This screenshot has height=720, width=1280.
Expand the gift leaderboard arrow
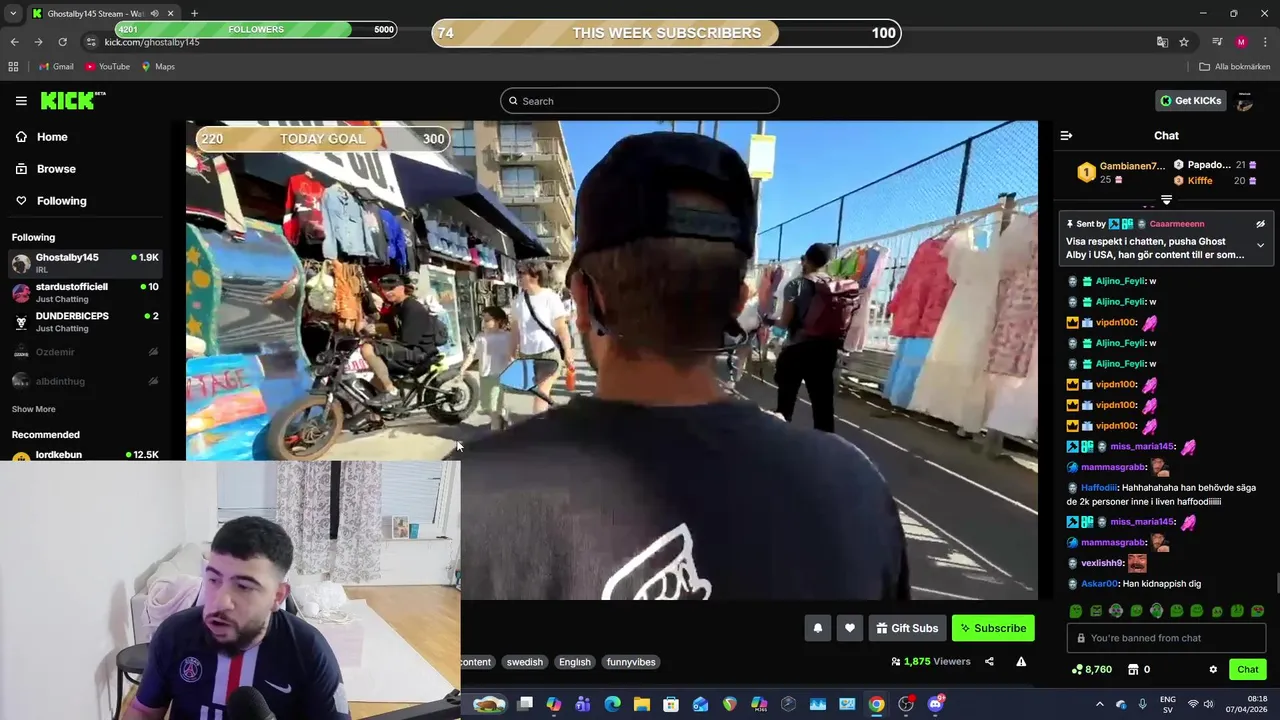click(1166, 200)
